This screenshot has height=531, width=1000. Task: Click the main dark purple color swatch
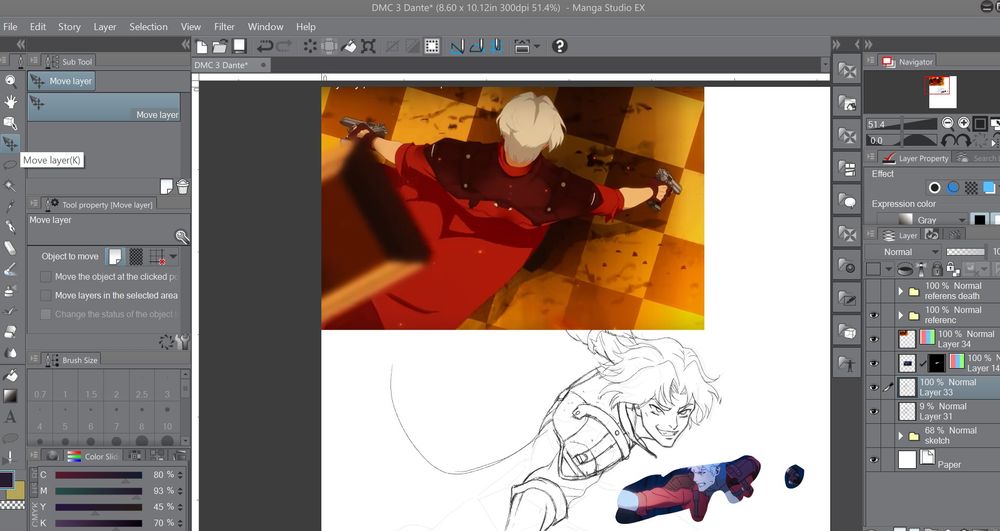tap(7, 480)
